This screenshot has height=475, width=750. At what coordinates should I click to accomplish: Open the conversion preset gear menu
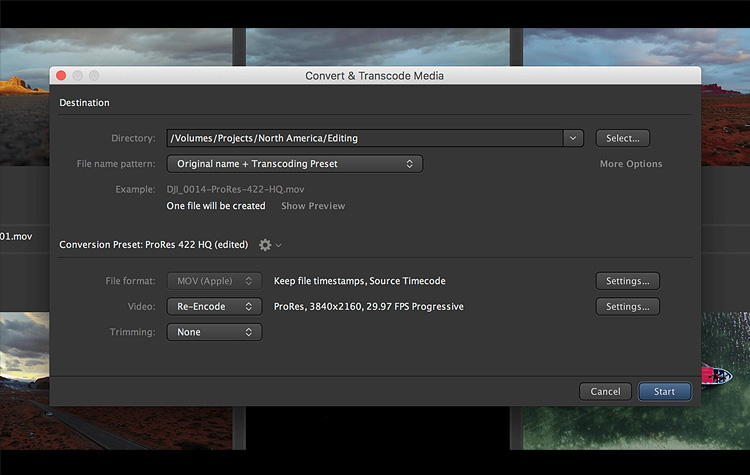tap(270, 245)
